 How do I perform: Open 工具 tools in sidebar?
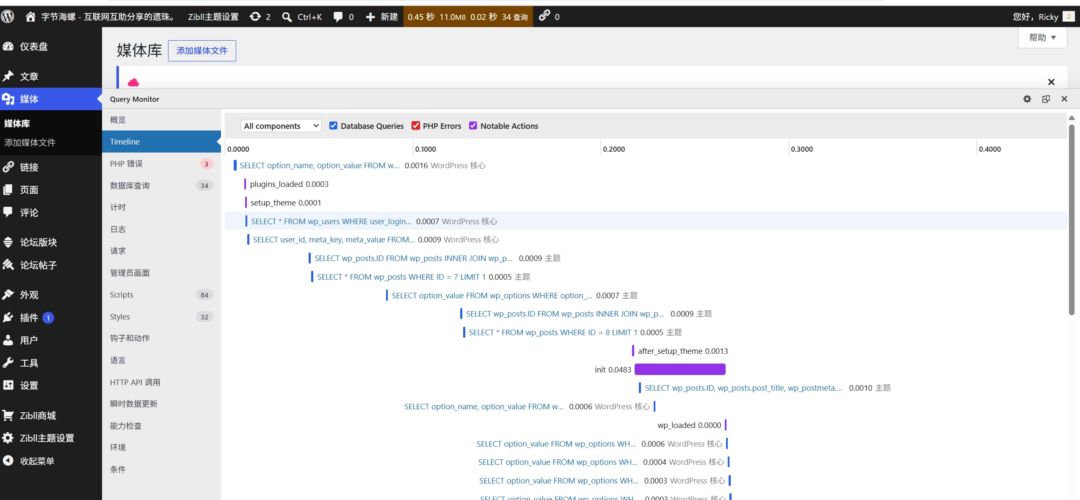(x=51, y=363)
